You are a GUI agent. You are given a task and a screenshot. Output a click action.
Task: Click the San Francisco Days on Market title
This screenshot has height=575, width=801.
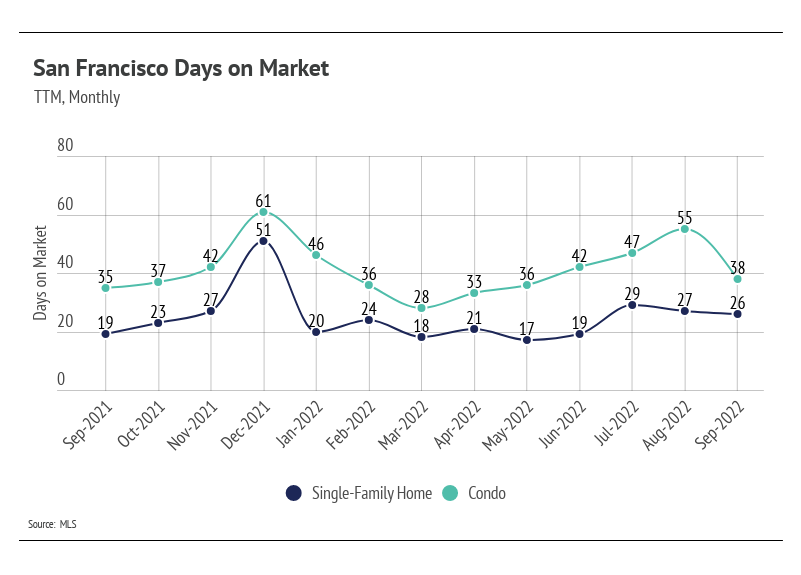coord(181,68)
